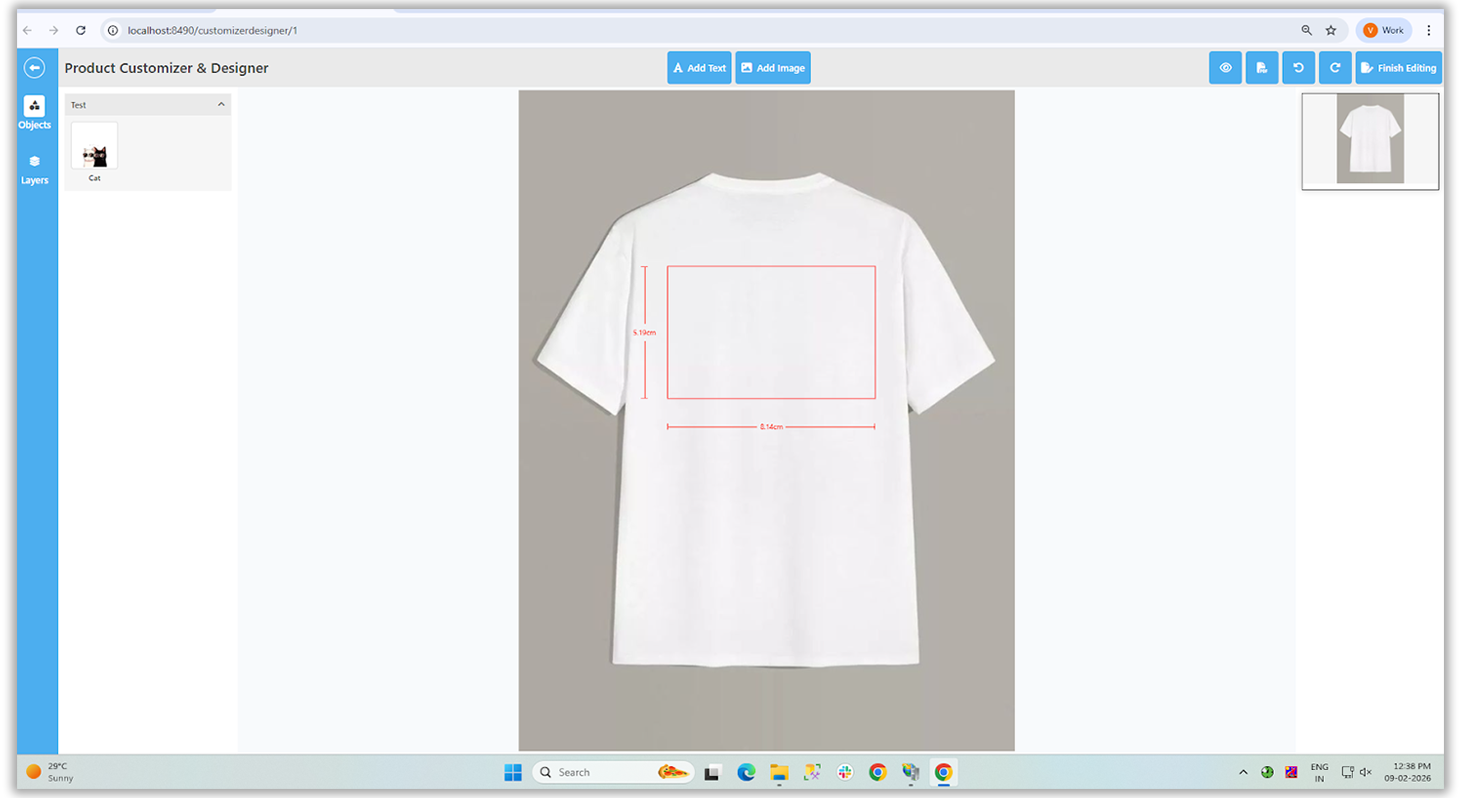This screenshot has width=1461, height=798.
Task: Open the Work profile menu
Action: (1384, 30)
